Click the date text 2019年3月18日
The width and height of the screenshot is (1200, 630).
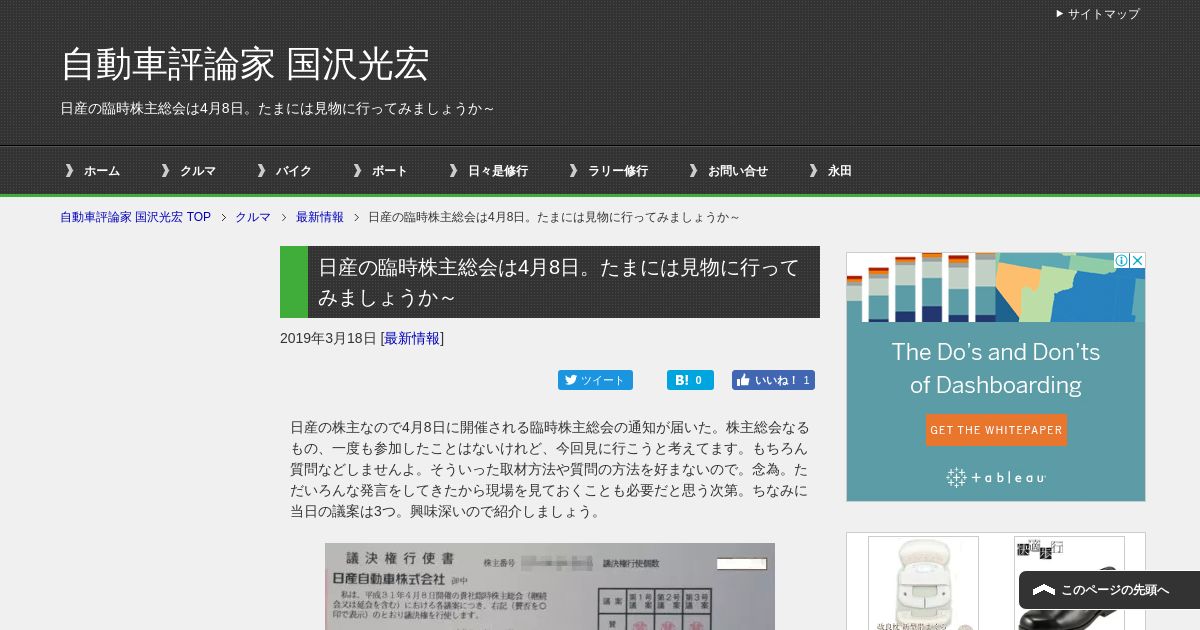point(328,338)
